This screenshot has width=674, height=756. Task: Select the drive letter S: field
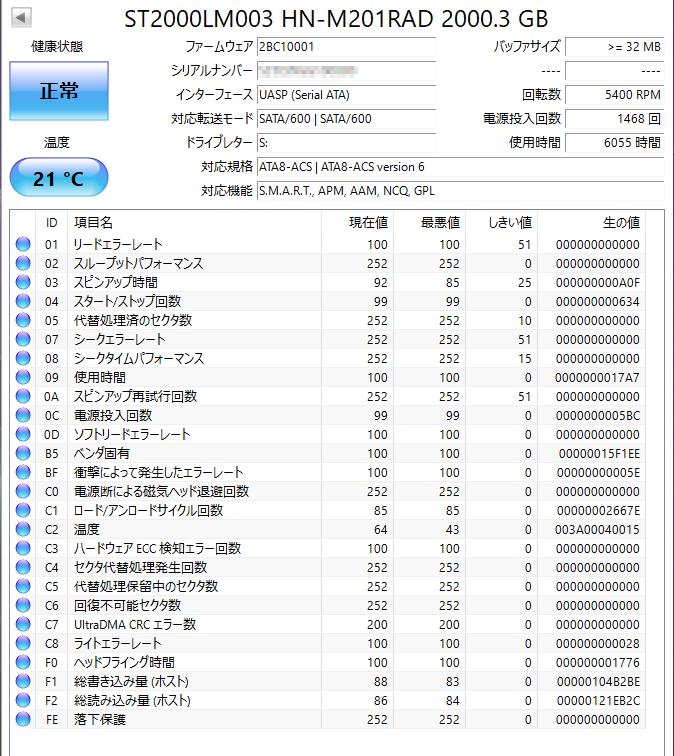tap(346, 143)
